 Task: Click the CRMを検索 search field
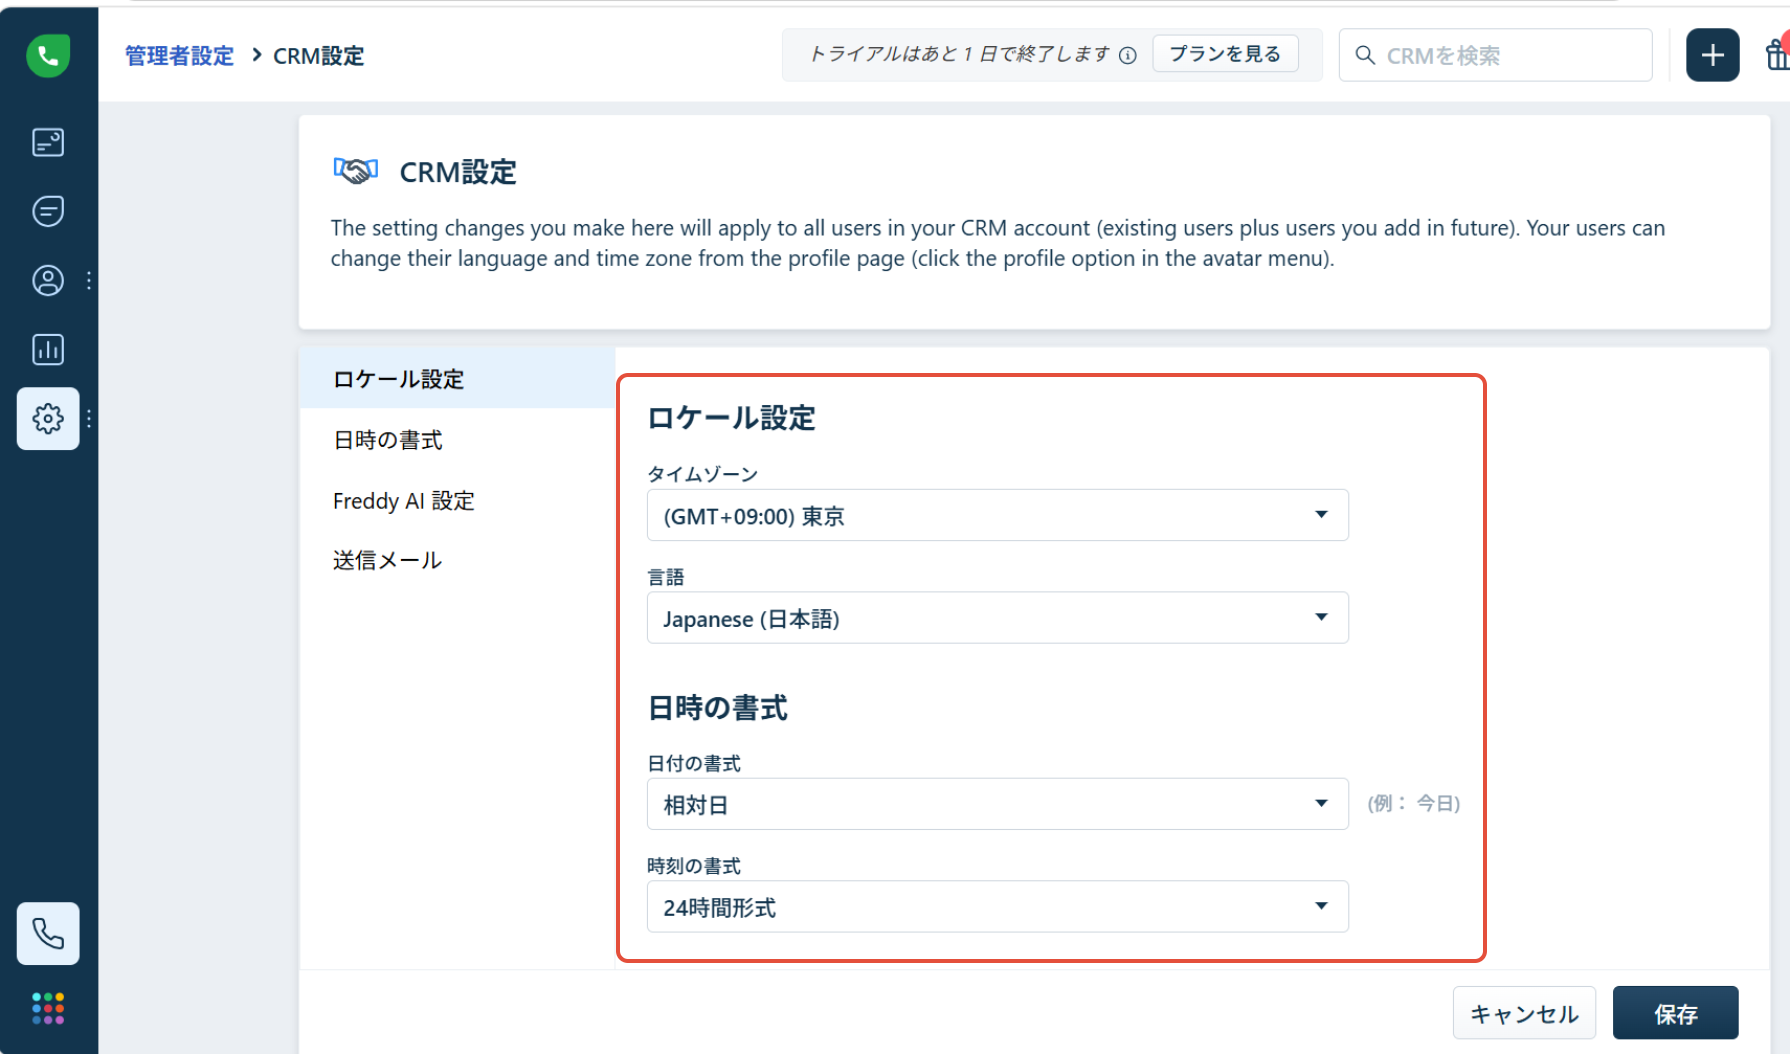tap(1495, 55)
